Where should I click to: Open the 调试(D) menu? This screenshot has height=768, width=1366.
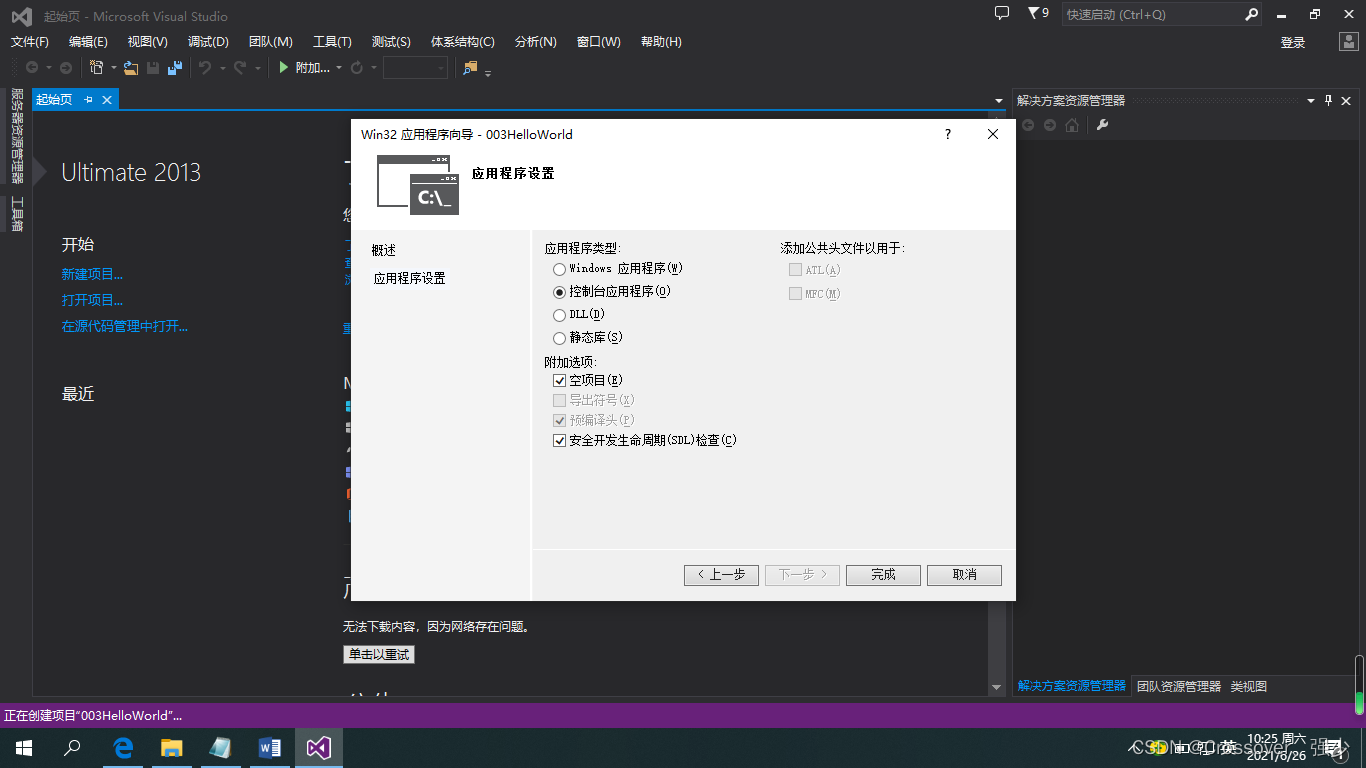tap(208, 42)
